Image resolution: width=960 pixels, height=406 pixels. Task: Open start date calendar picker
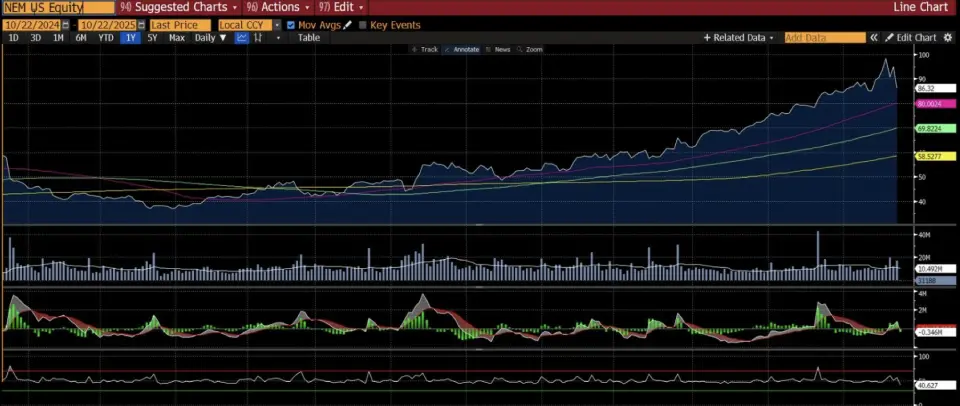click(67, 25)
